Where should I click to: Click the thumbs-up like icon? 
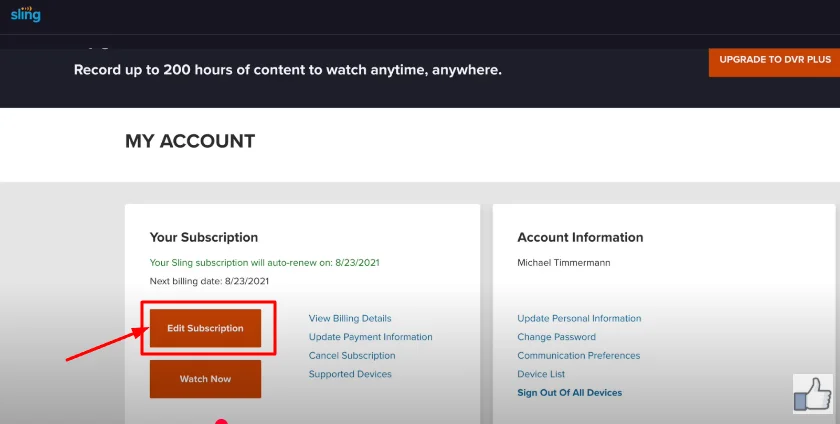pyautogui.click(x=813, y=394)
